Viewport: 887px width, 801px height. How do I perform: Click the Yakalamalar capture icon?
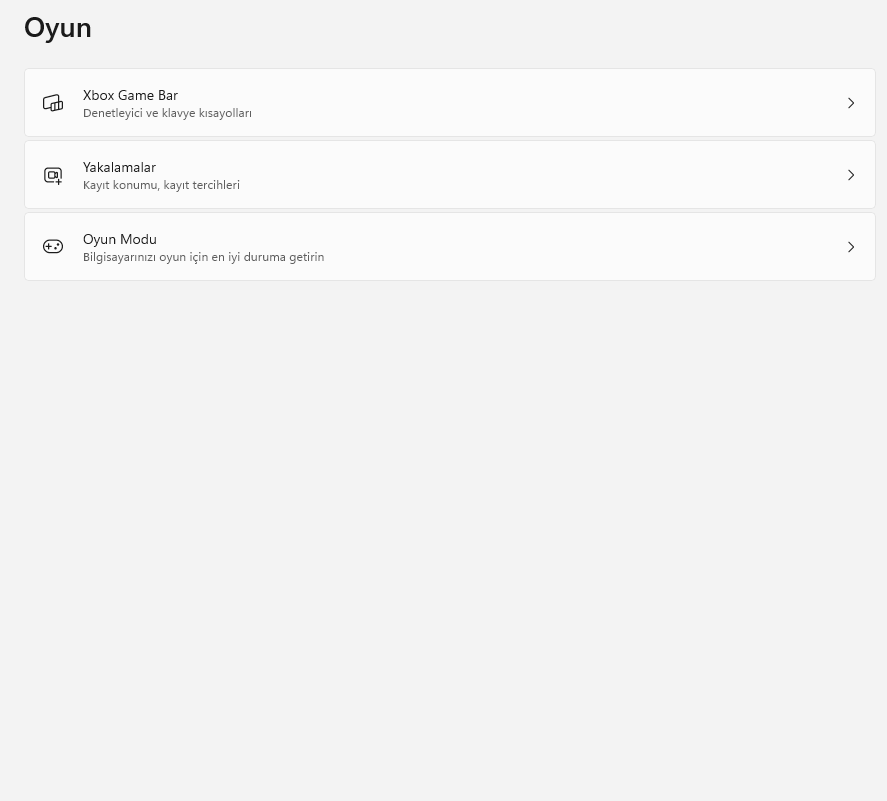coord(53,175)
